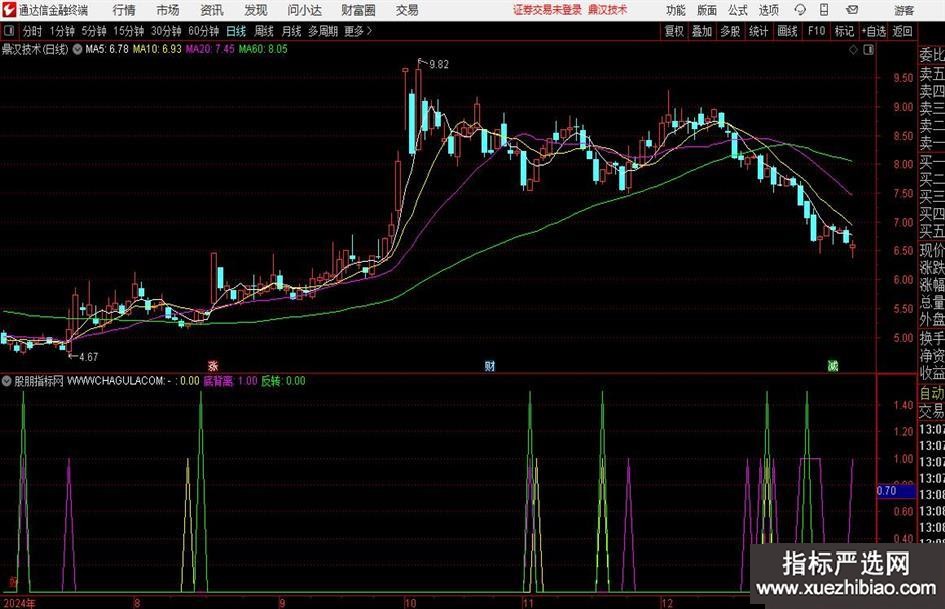The image size is (945, 609).
Task: Open the 版面 menu
Action: pyautogui.click(x=707, y=10)
